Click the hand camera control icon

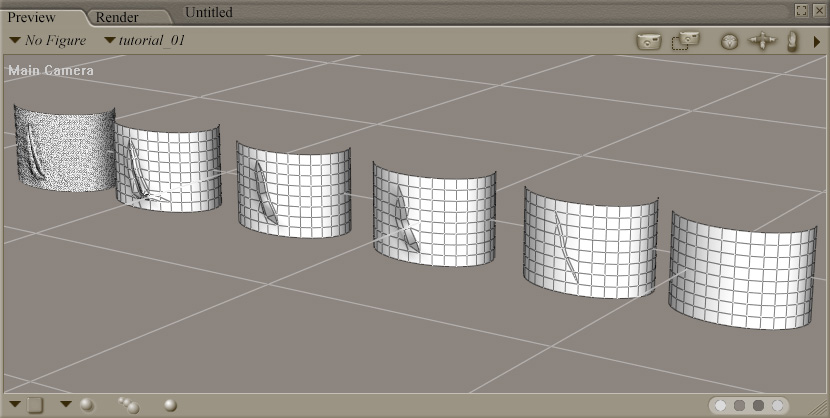793,41
